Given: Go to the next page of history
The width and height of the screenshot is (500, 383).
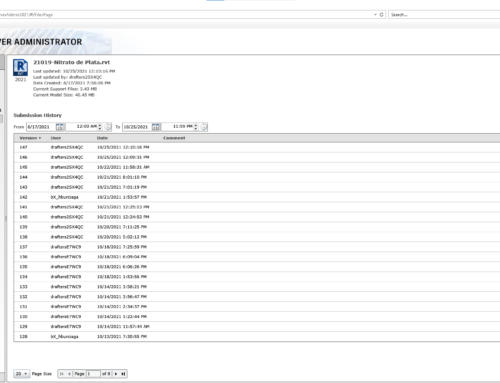Looking at the screenshot, I should click(x=116, y=374).
